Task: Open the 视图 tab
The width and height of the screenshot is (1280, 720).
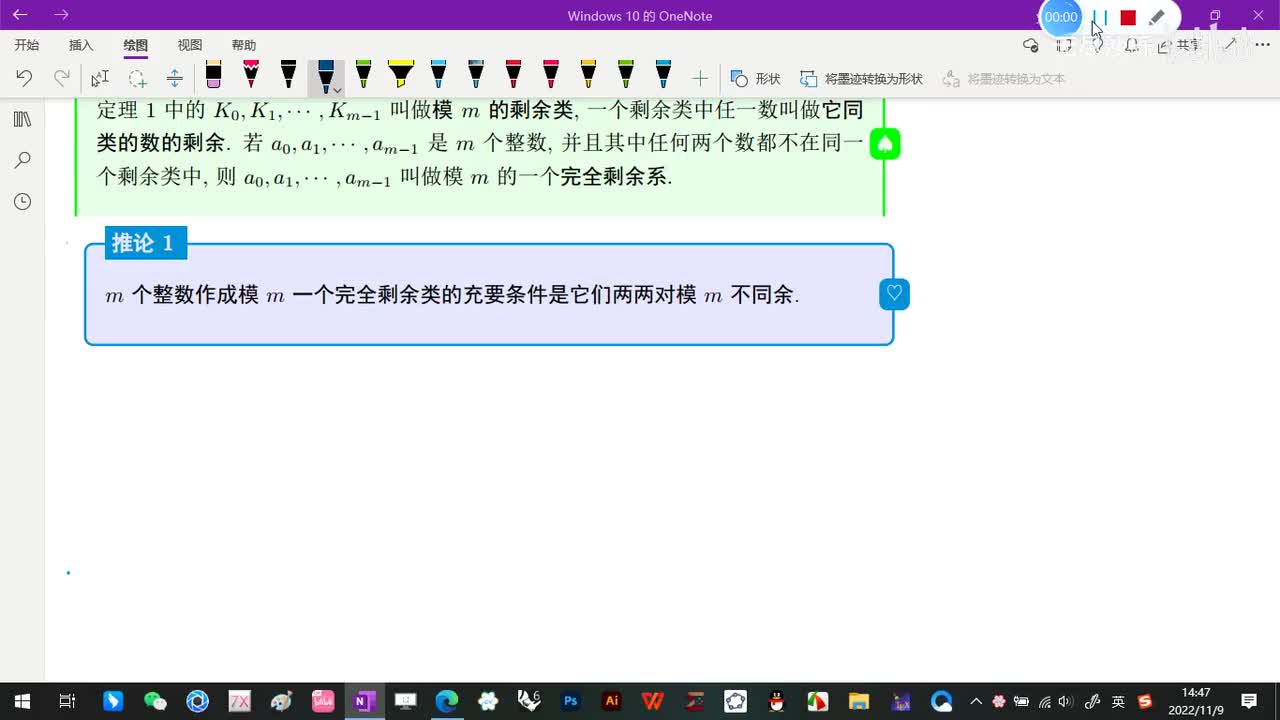Action: [x=189, y=45]
